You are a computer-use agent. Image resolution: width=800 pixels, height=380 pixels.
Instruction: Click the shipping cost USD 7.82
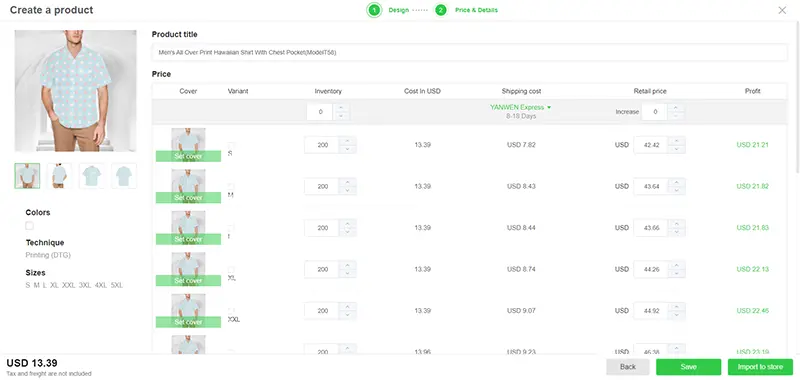click(x=521, y=145)
